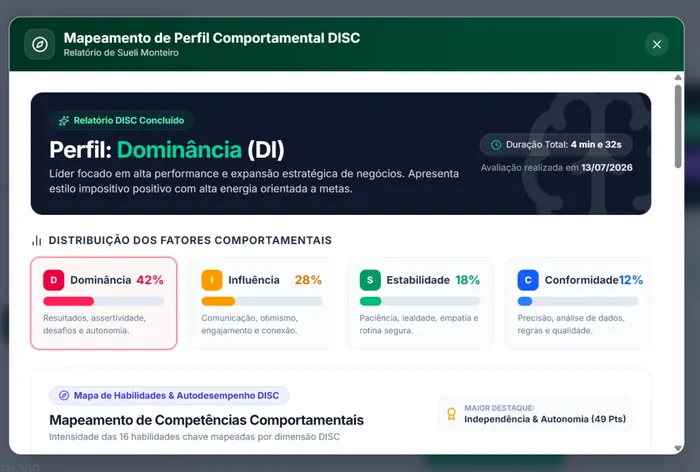The width and height of the screenshot is (700, 472).
Task: Click the 42% value on Dominância
Action: [150, 280]
